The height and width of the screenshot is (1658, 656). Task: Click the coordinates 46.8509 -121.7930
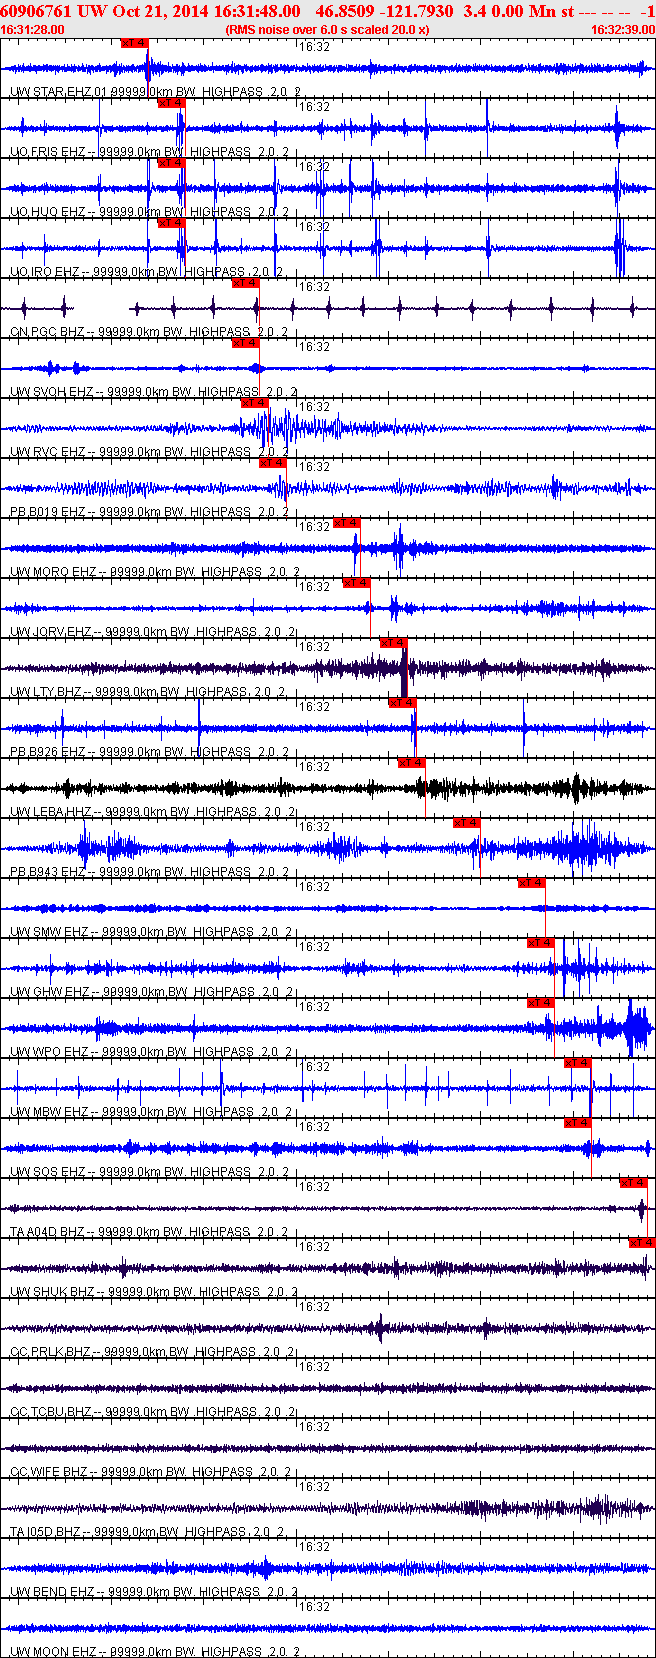pyautogui.click(x=384, y=11)
